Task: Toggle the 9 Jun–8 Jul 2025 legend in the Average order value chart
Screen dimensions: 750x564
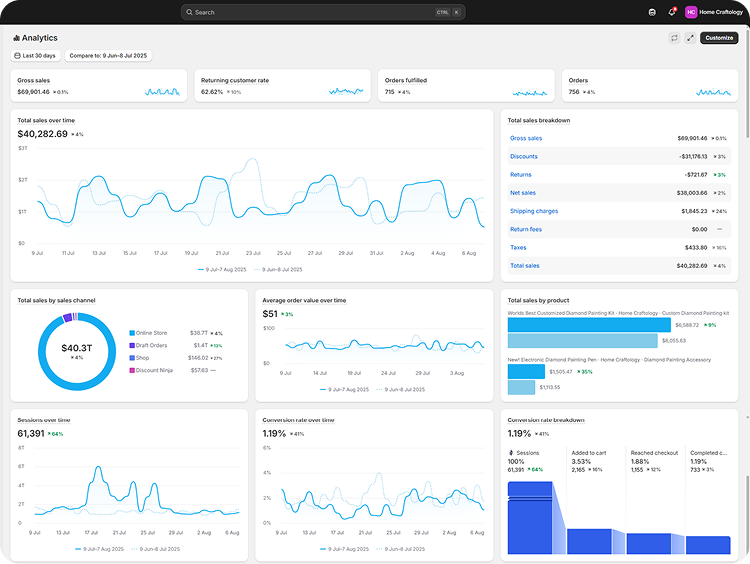Action: pyautogui.click(x=401, y=389)
